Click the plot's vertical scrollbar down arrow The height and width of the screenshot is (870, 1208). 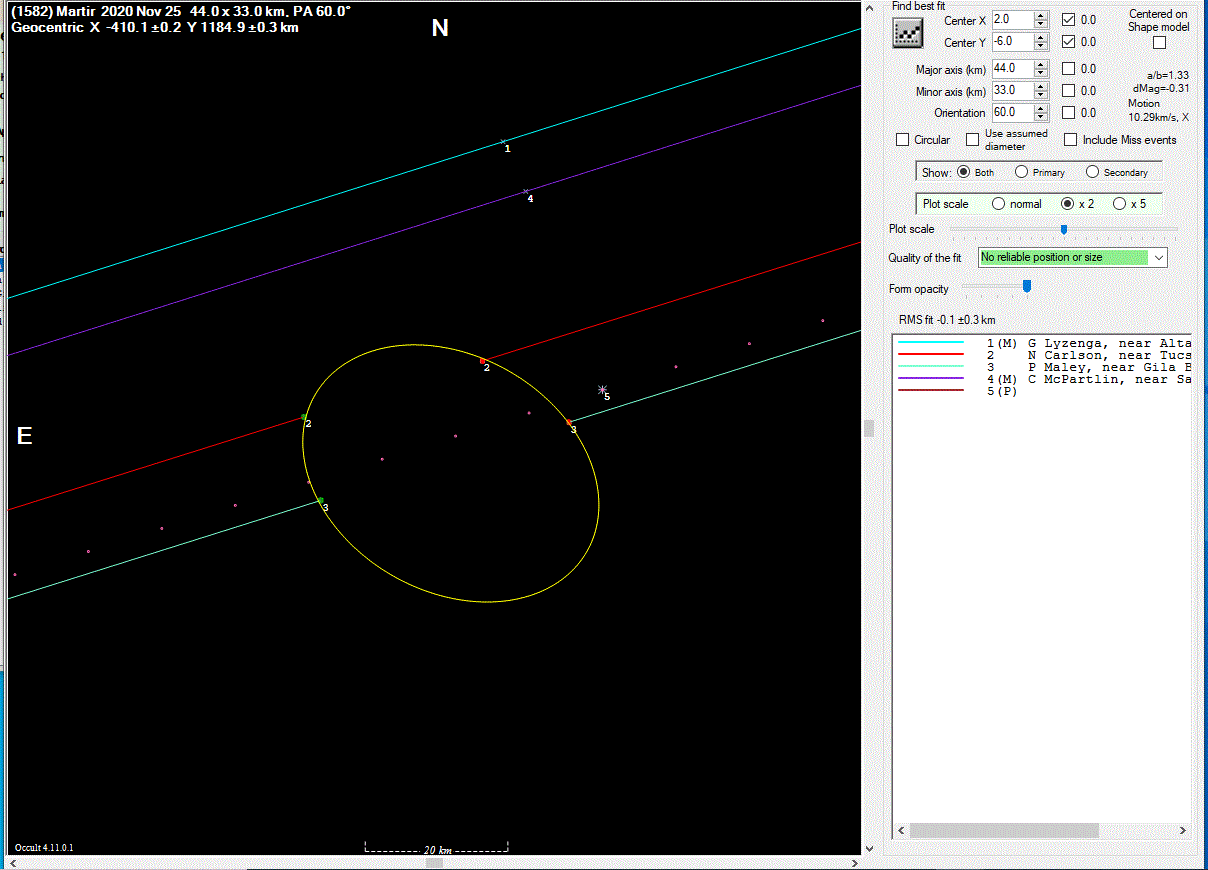[868, 849]
